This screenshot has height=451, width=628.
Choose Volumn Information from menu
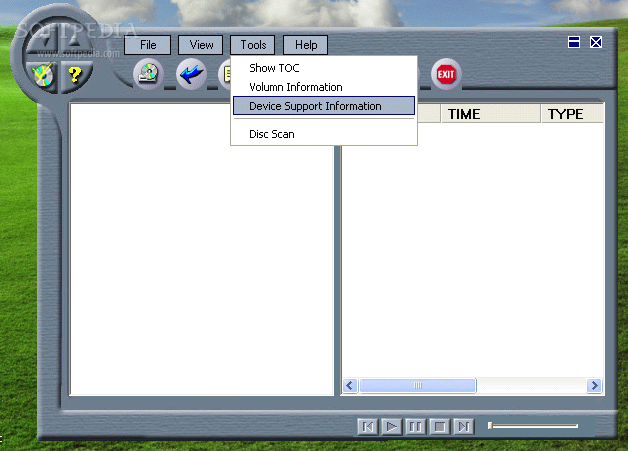pos(324,87)
